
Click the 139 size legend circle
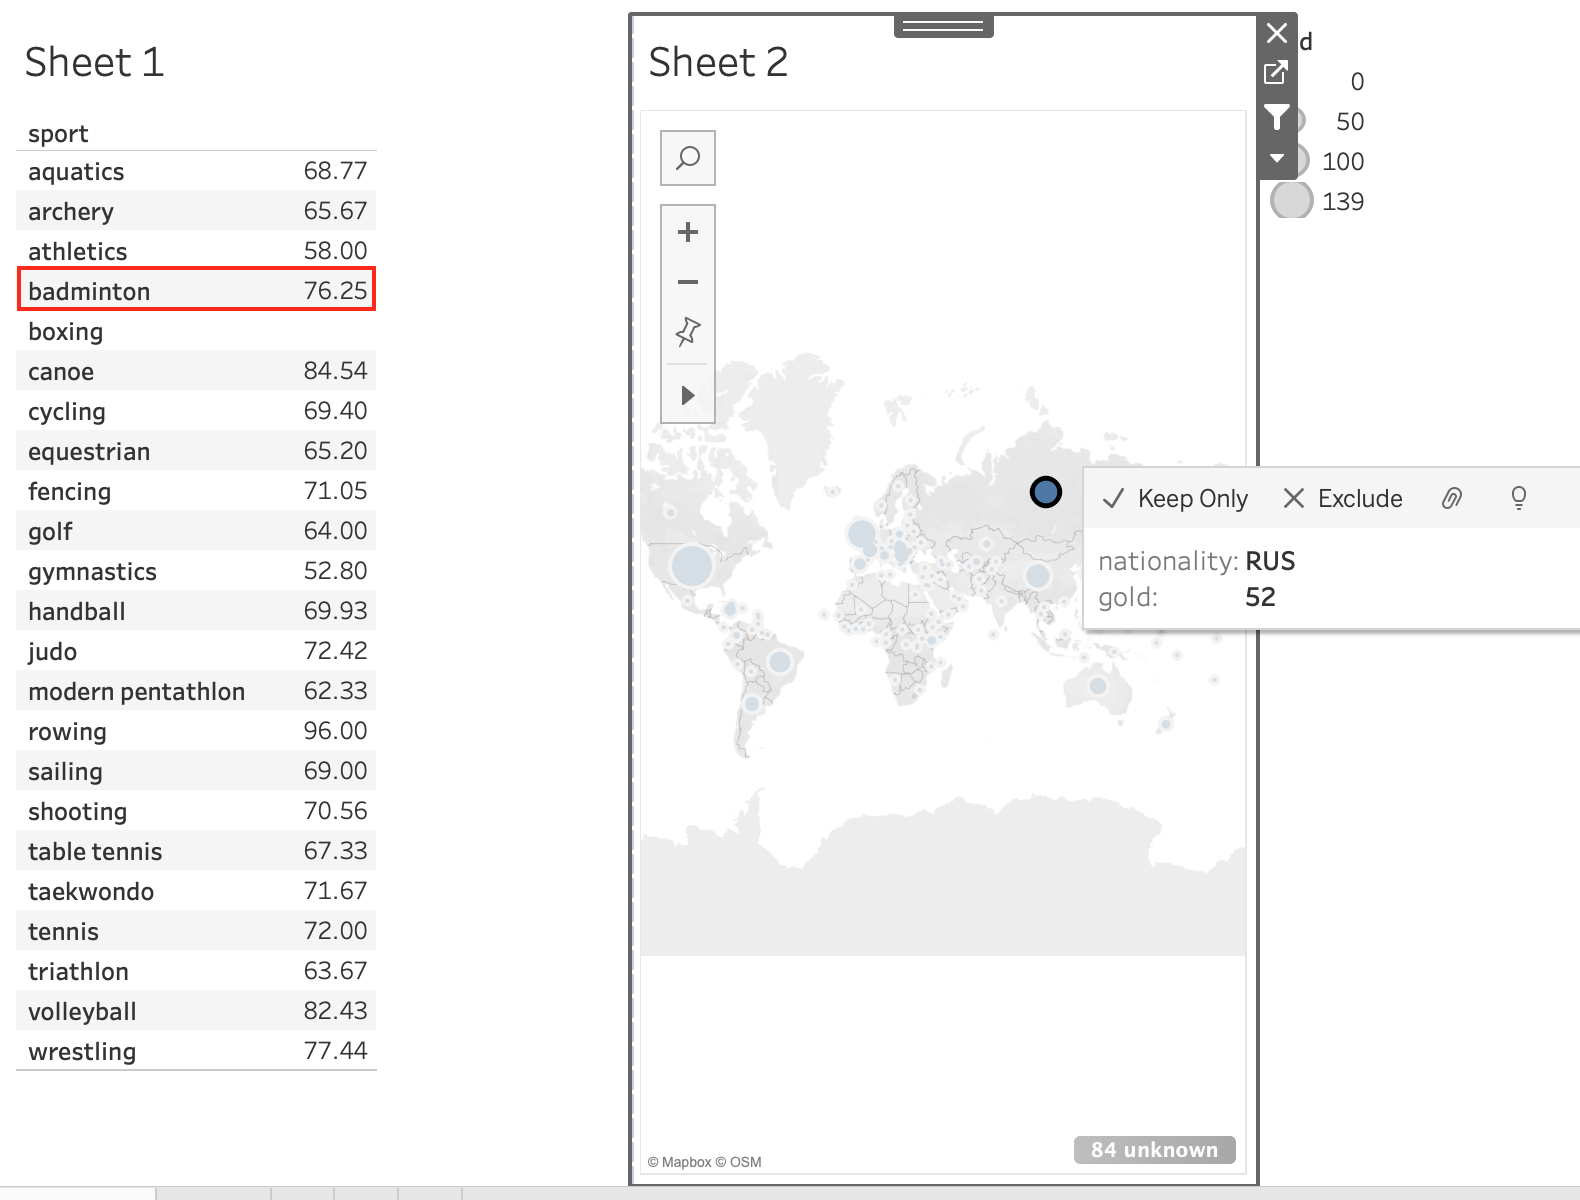pos(1290,200)
